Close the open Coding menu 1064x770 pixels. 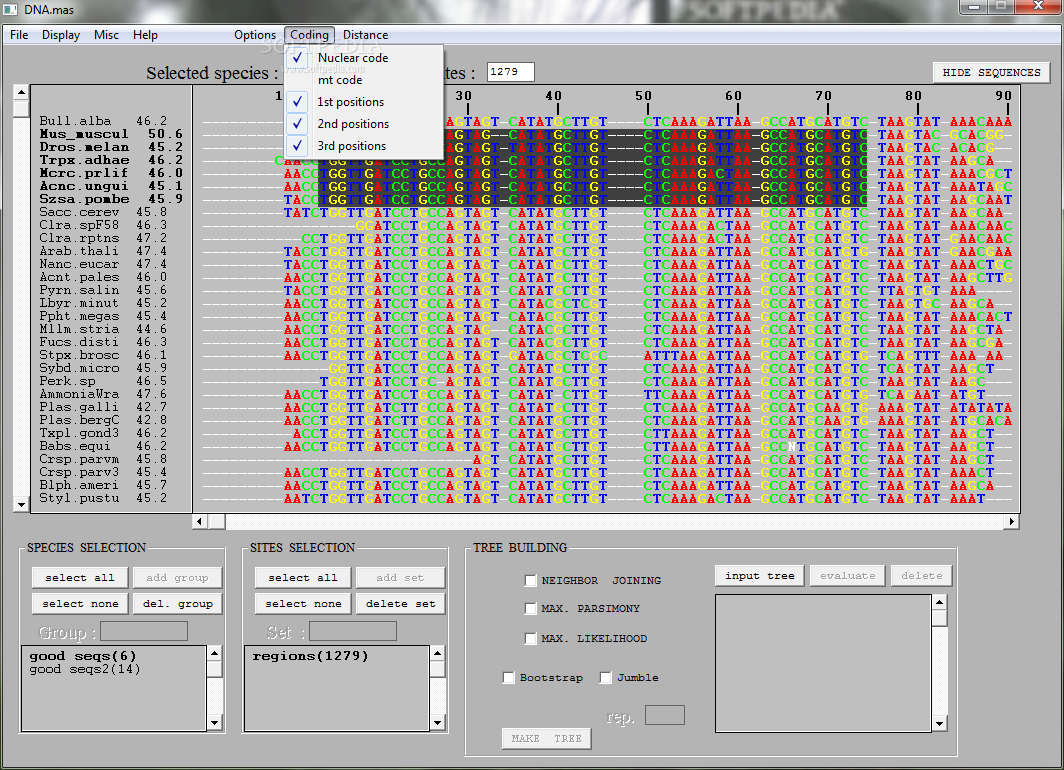coord(309,35)
